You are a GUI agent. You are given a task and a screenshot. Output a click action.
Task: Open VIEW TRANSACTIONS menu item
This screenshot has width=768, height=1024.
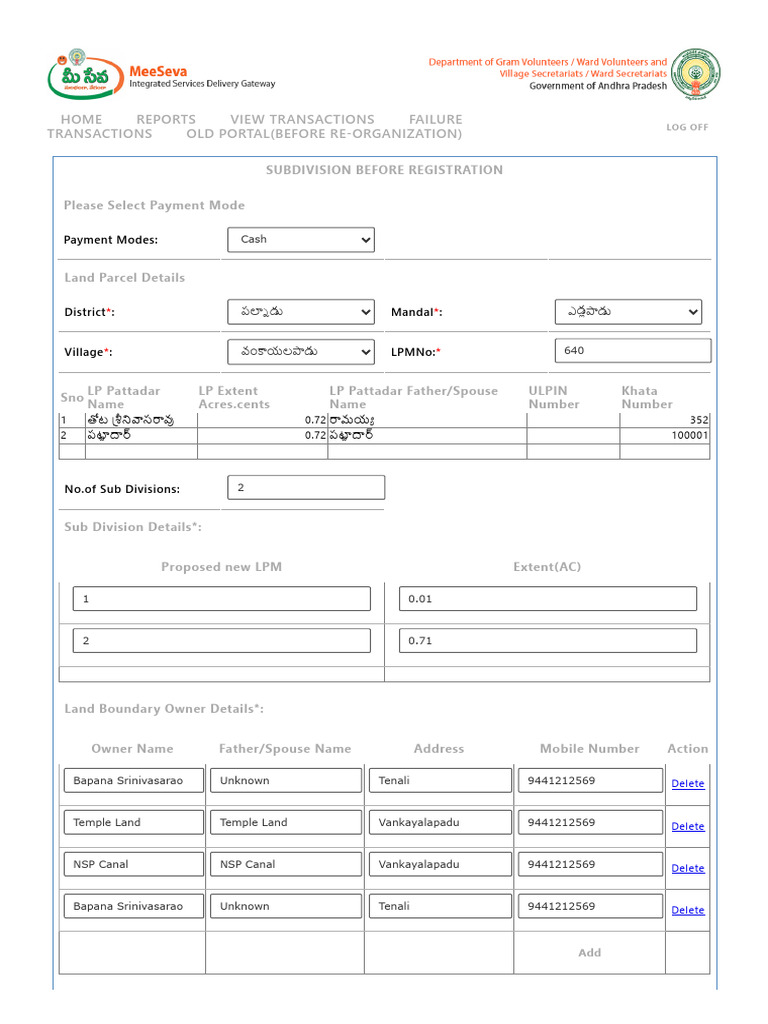(302, 120)
